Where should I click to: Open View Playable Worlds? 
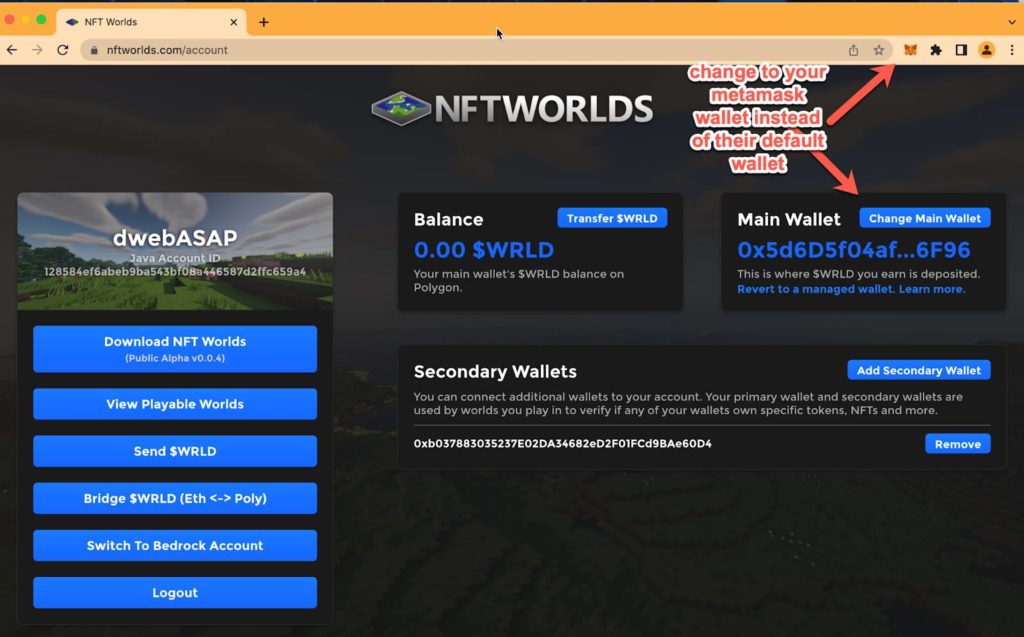(175, 404)
